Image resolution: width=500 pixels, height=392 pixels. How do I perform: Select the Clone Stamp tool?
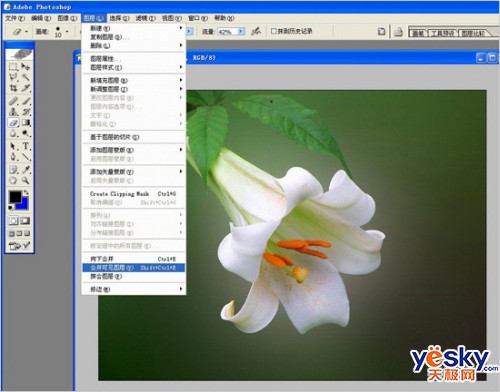(x=13, y=111)
